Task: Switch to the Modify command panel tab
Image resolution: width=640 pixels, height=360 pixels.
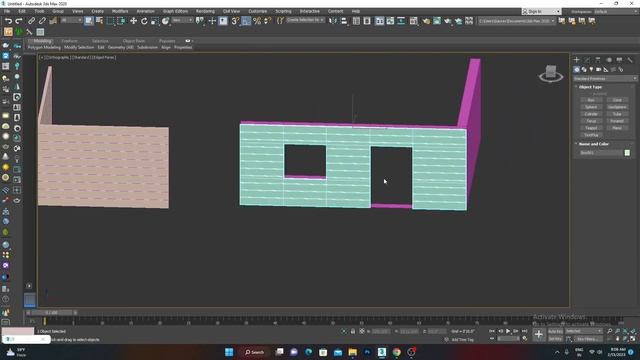Action: point(587,60)
